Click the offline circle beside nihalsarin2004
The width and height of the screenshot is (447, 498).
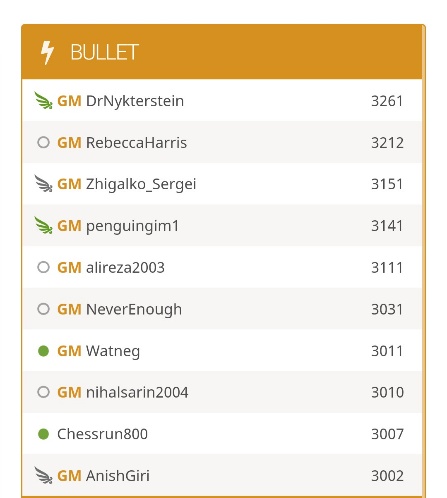pos(43,392)
